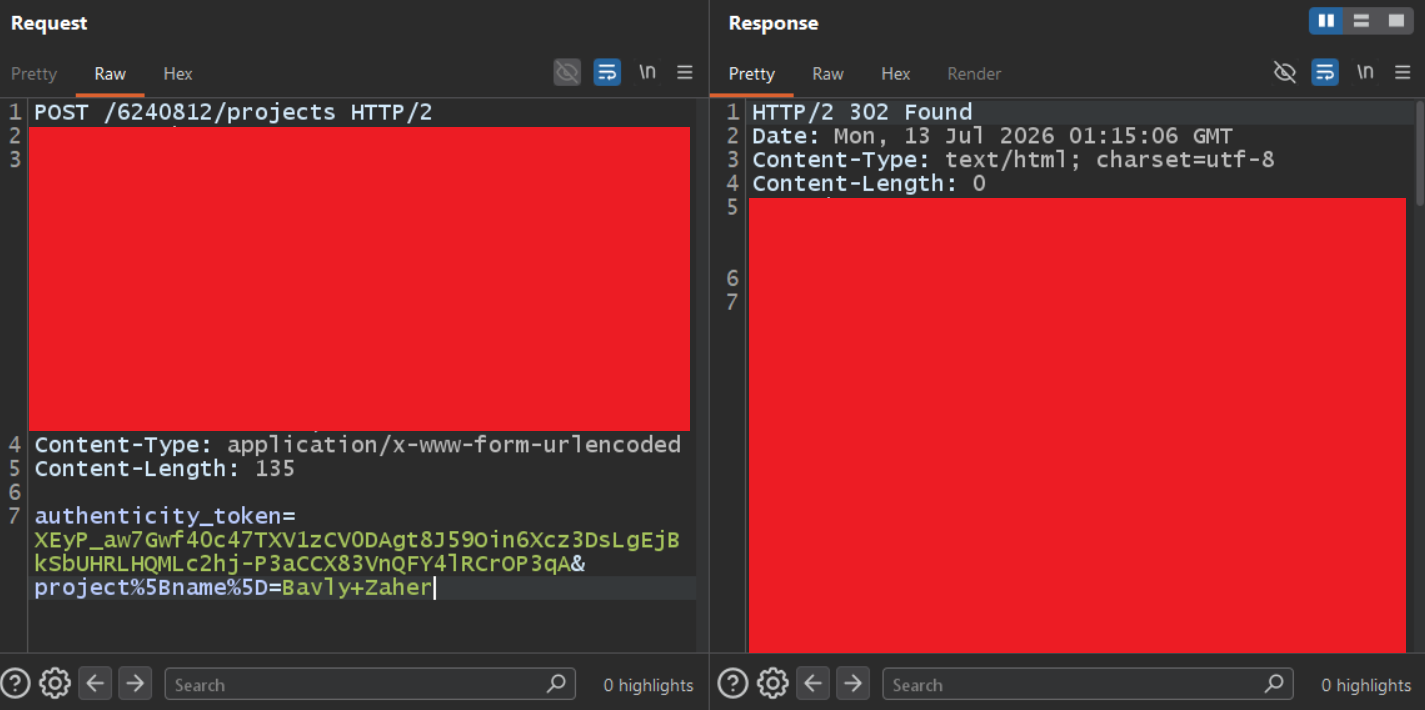Screen dimensions: 1425x710
Task: Open Request search help icon
Action: tap(15, 683)
